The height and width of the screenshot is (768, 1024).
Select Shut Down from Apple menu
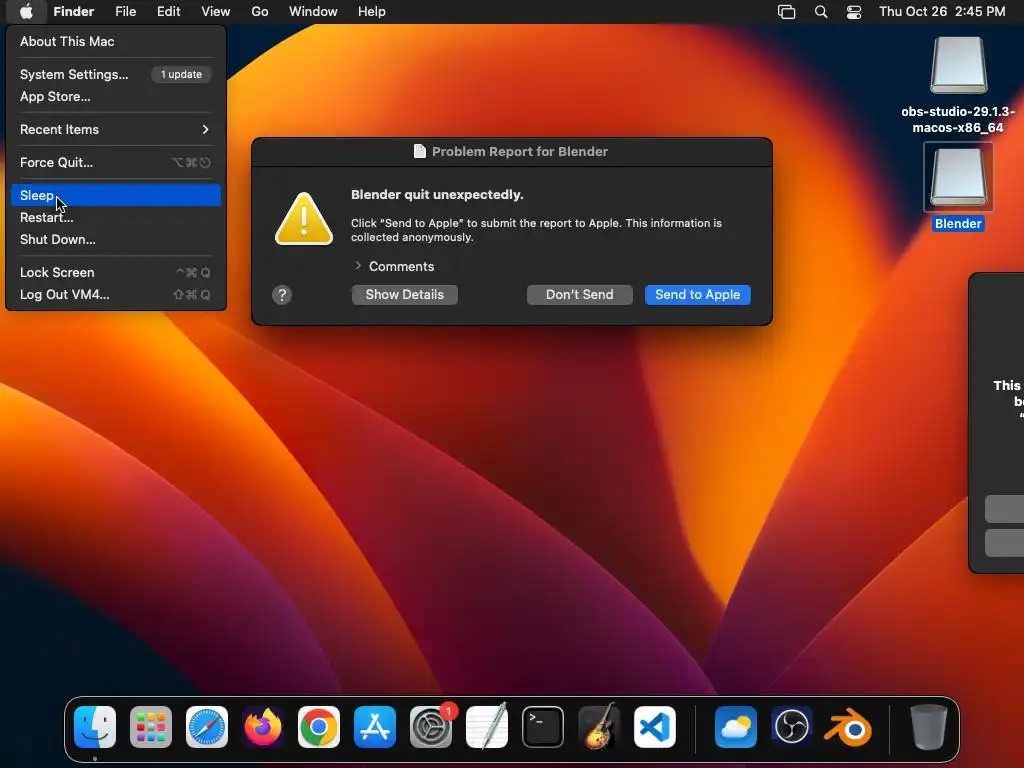coord(116,240)
